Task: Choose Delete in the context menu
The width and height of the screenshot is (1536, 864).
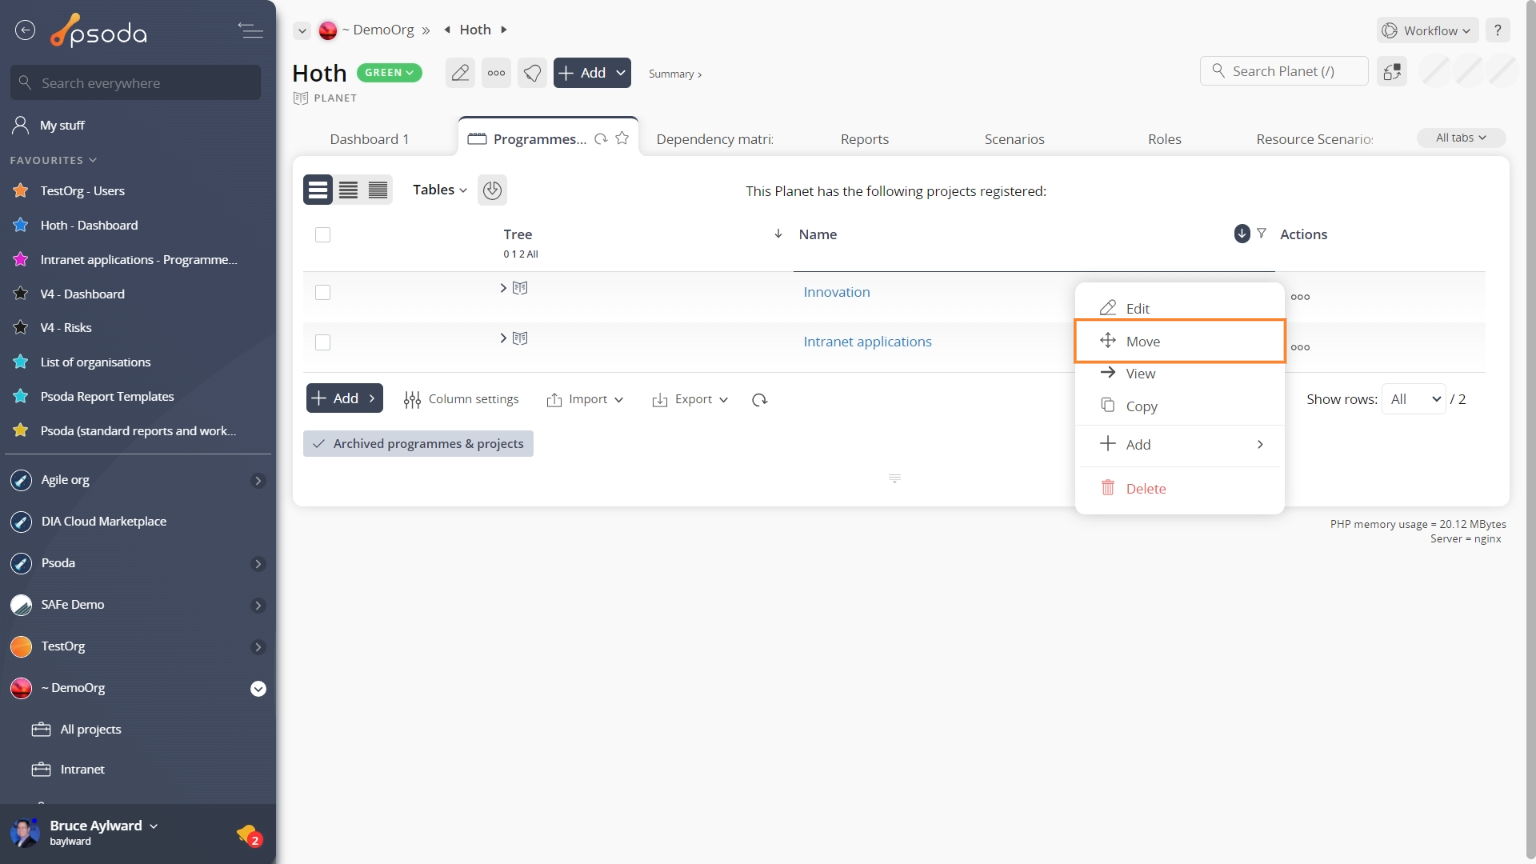Action: [x=1180, y=488]
